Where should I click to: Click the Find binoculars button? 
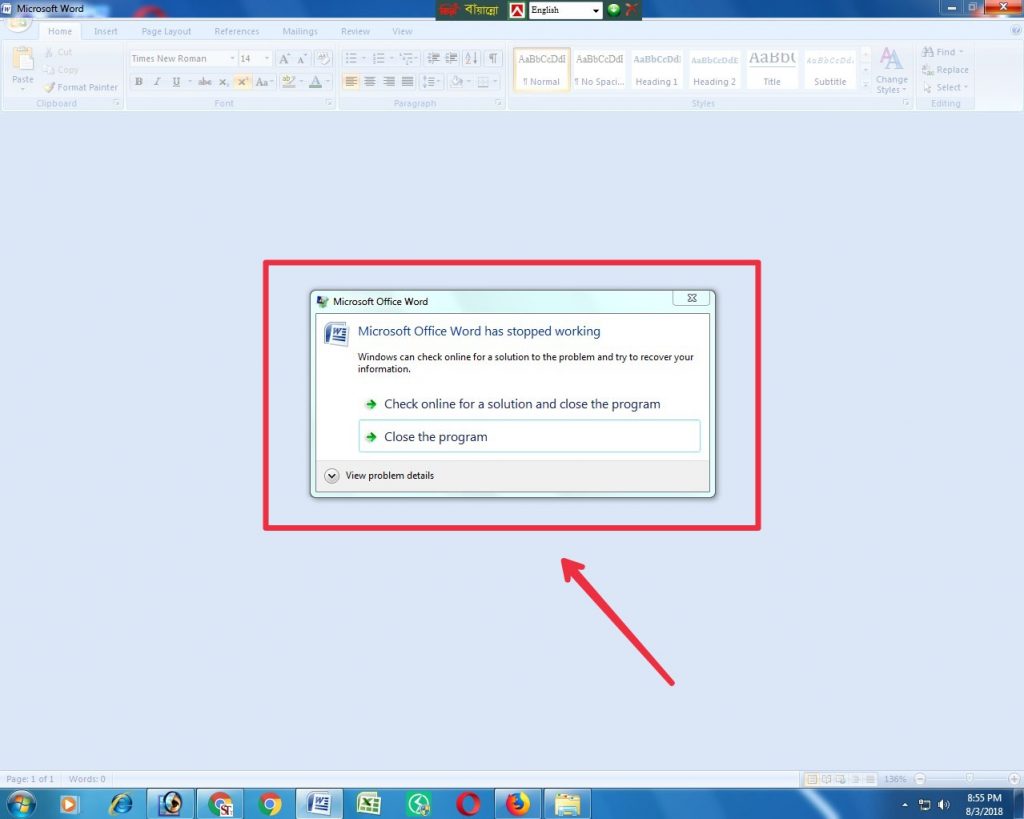coord(942,52)
